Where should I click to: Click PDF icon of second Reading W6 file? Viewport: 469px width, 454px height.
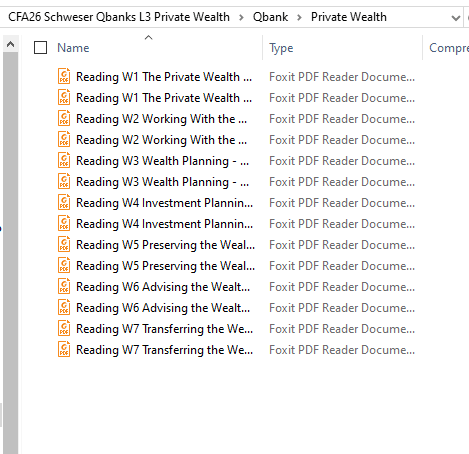click(x=64, y=307)
